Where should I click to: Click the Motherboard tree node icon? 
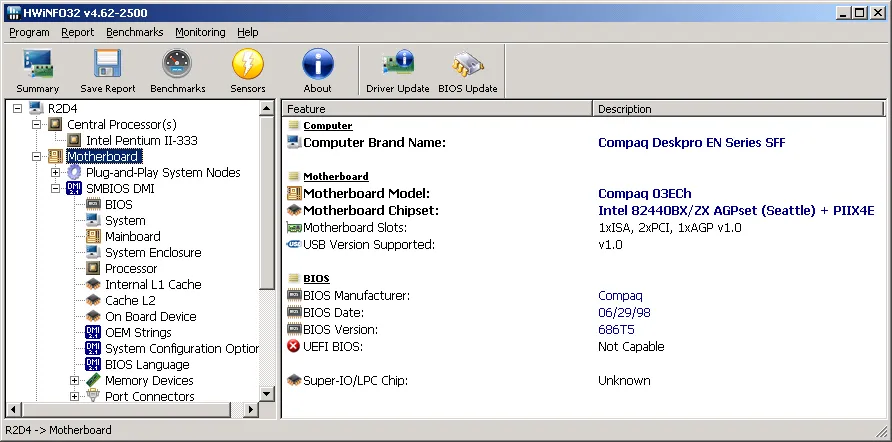[55, 156]
